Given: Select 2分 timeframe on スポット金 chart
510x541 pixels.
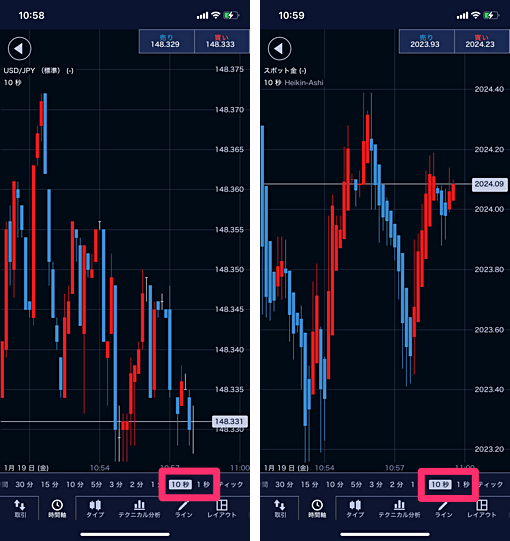Looking at the screenshot, I should tap(396, 484).
